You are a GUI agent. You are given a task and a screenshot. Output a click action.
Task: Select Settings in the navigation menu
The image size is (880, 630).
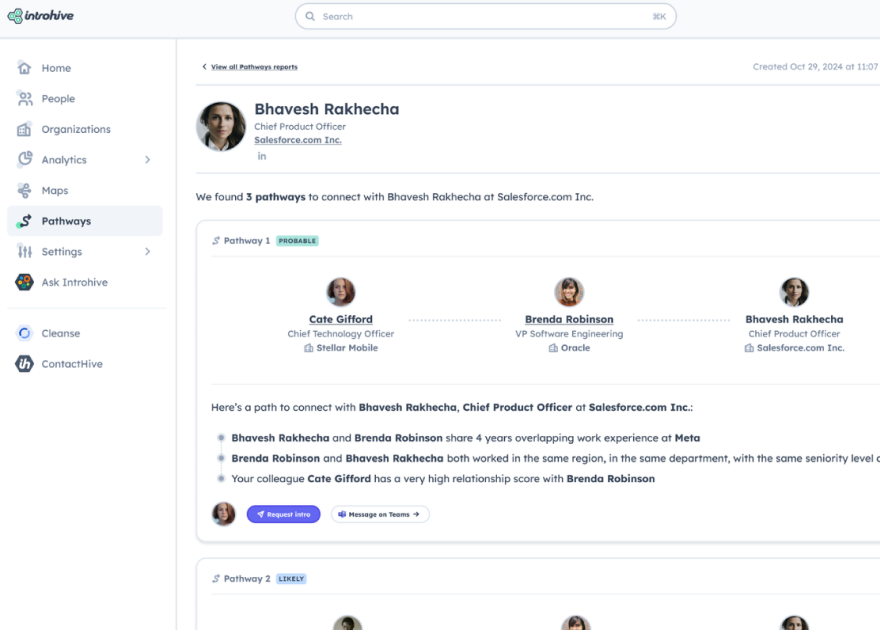tap(62, 251)
